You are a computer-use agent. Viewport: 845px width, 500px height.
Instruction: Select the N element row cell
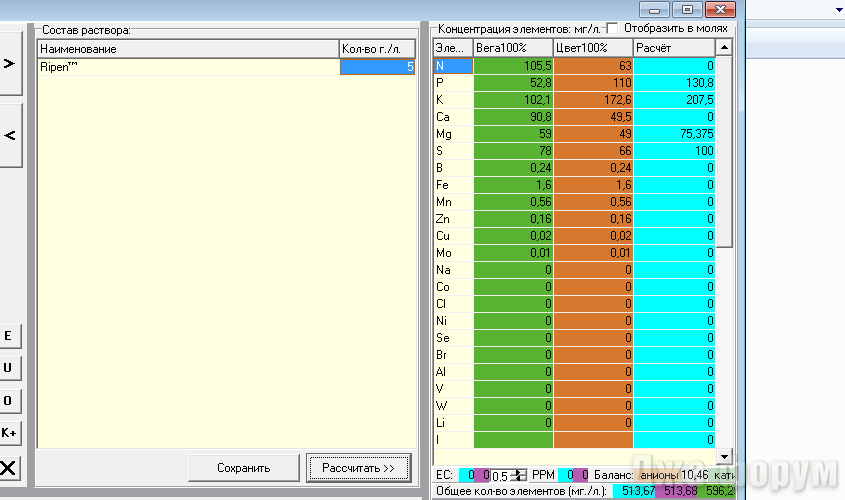pyautogui.click(x=452, y=66)
